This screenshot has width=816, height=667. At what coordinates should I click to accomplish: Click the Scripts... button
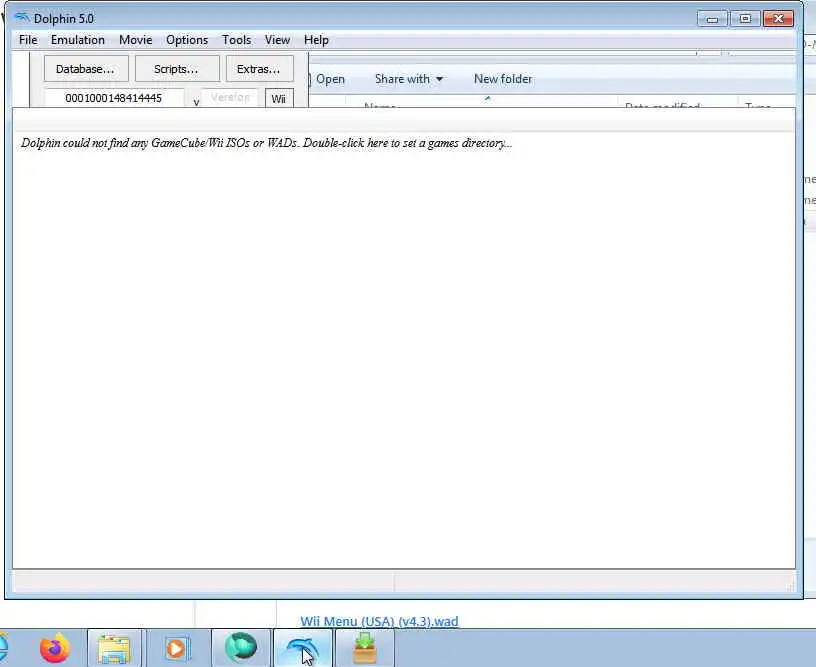click(177, 69)
